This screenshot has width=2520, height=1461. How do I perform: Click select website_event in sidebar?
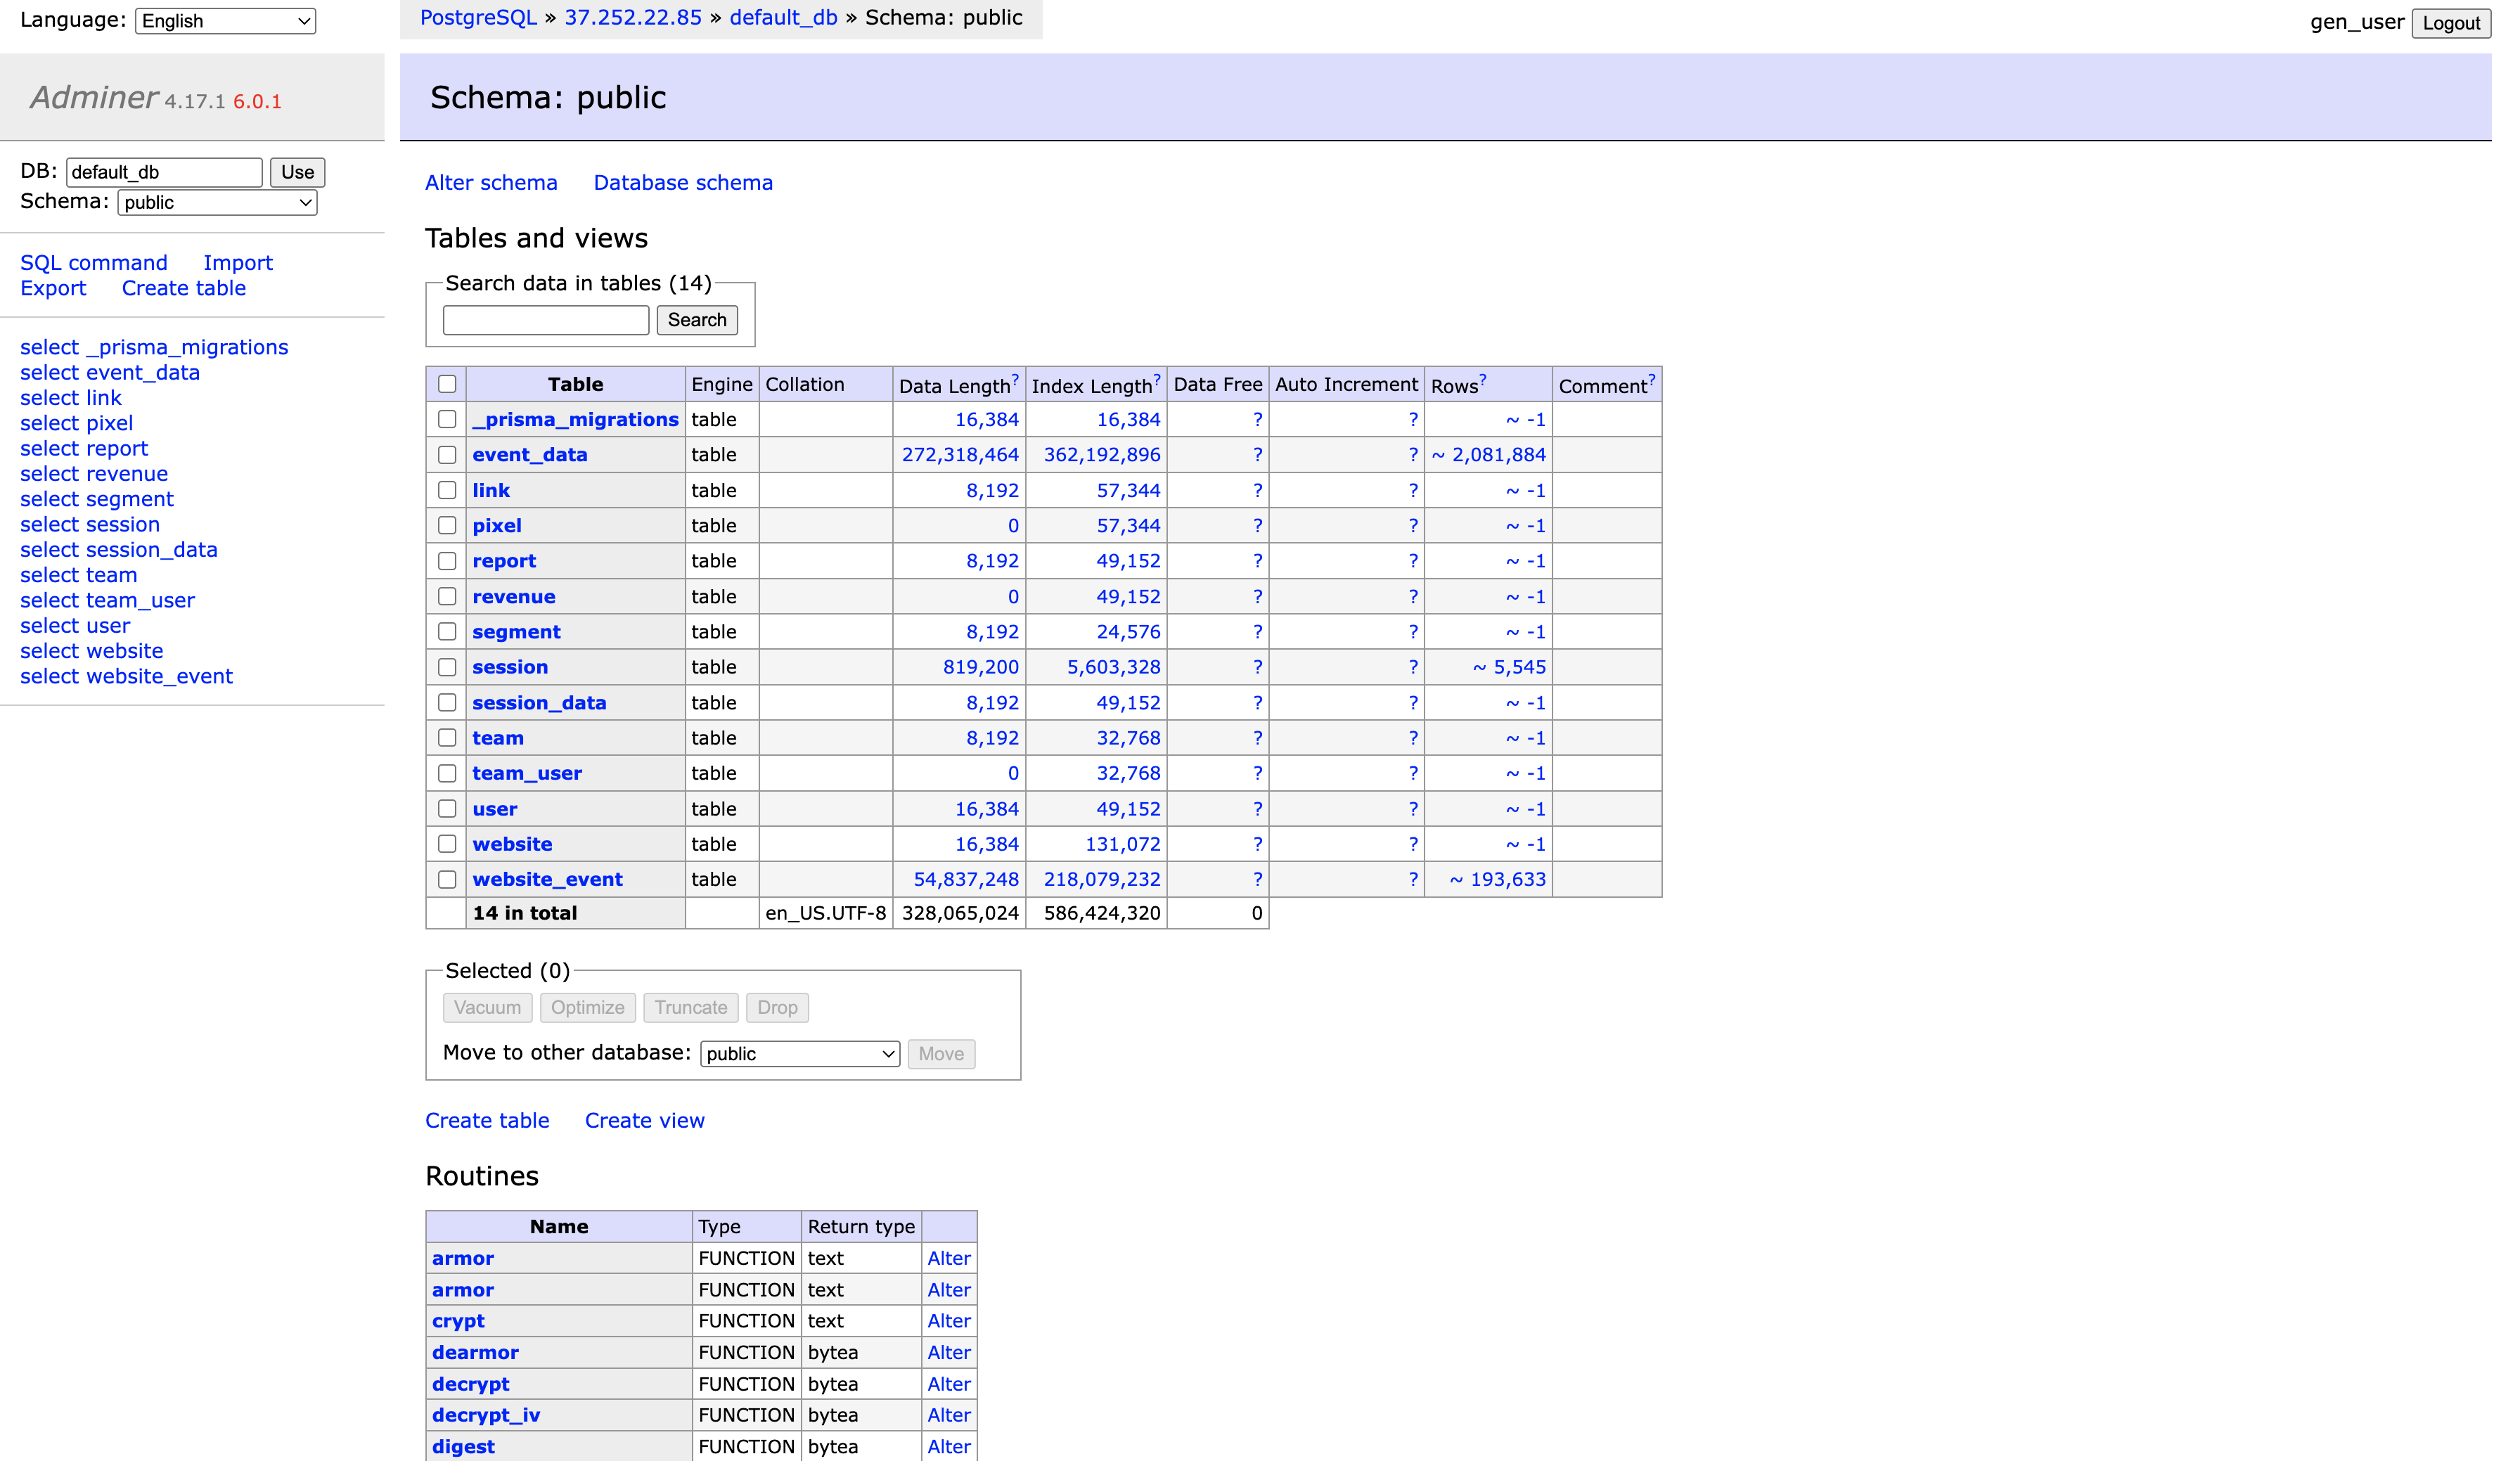tap(126, 676)
